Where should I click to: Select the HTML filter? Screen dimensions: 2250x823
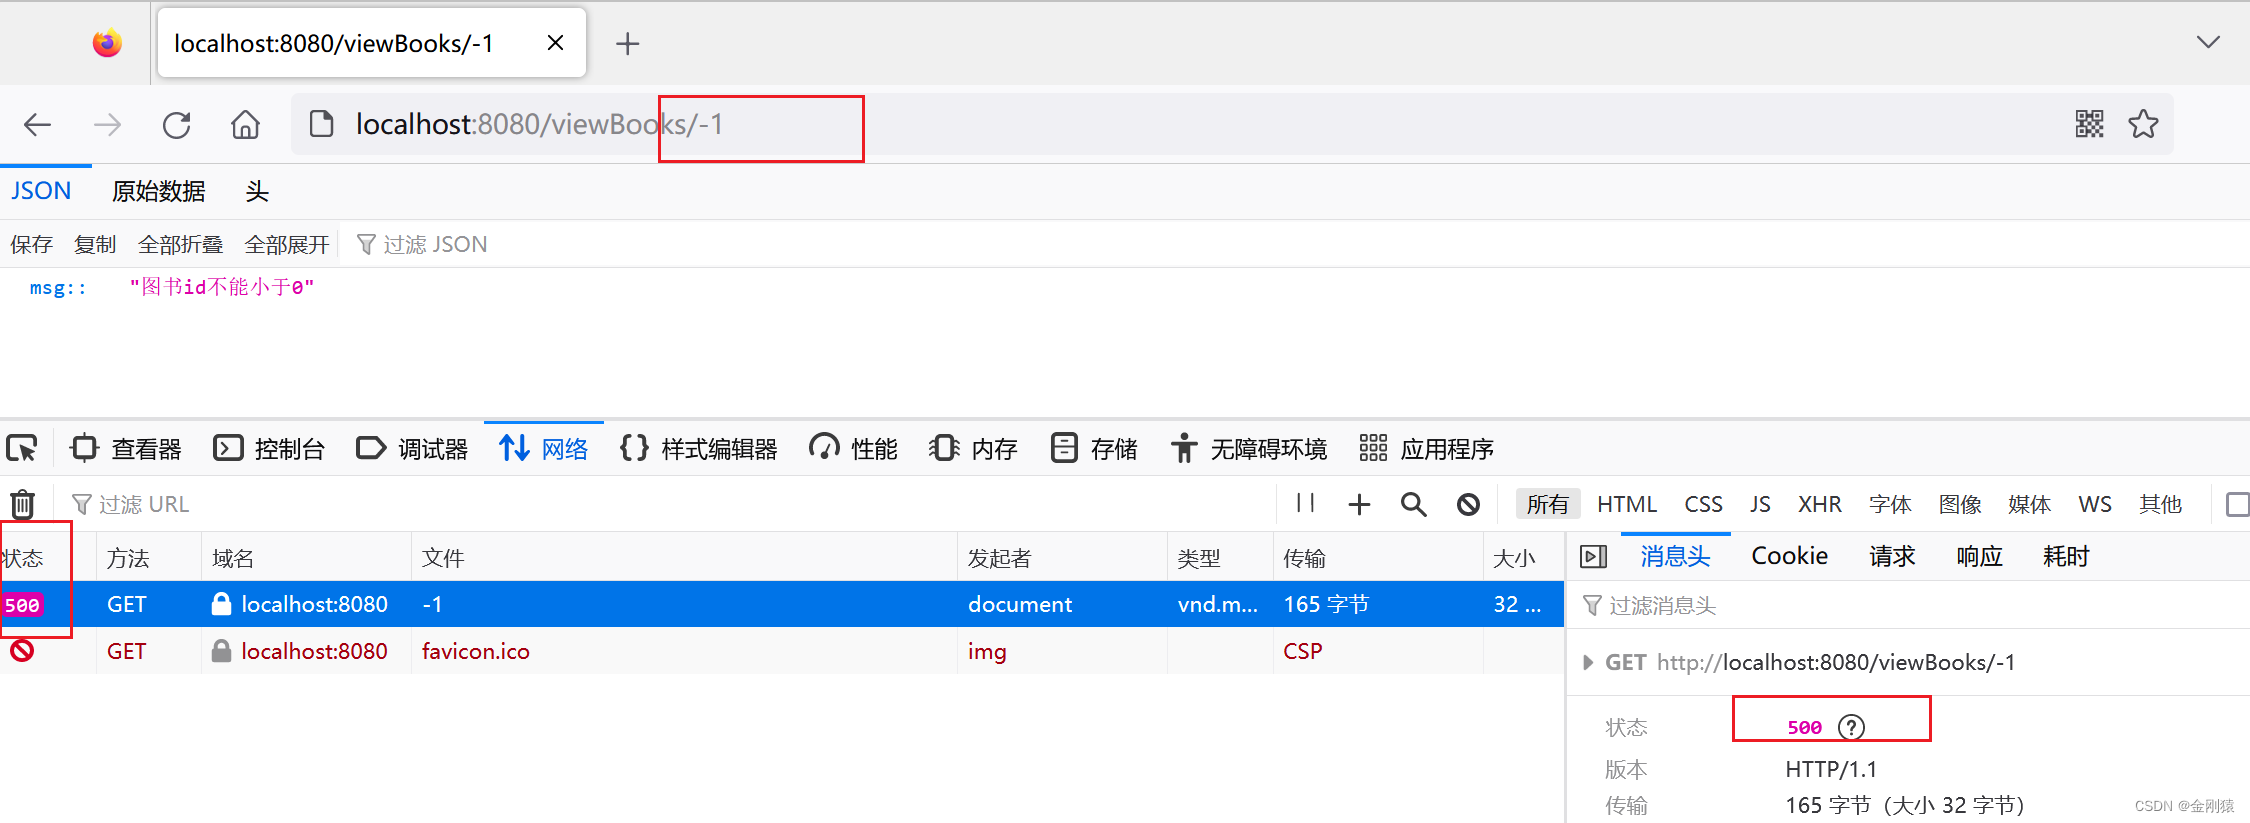[x=1627, y=504]
